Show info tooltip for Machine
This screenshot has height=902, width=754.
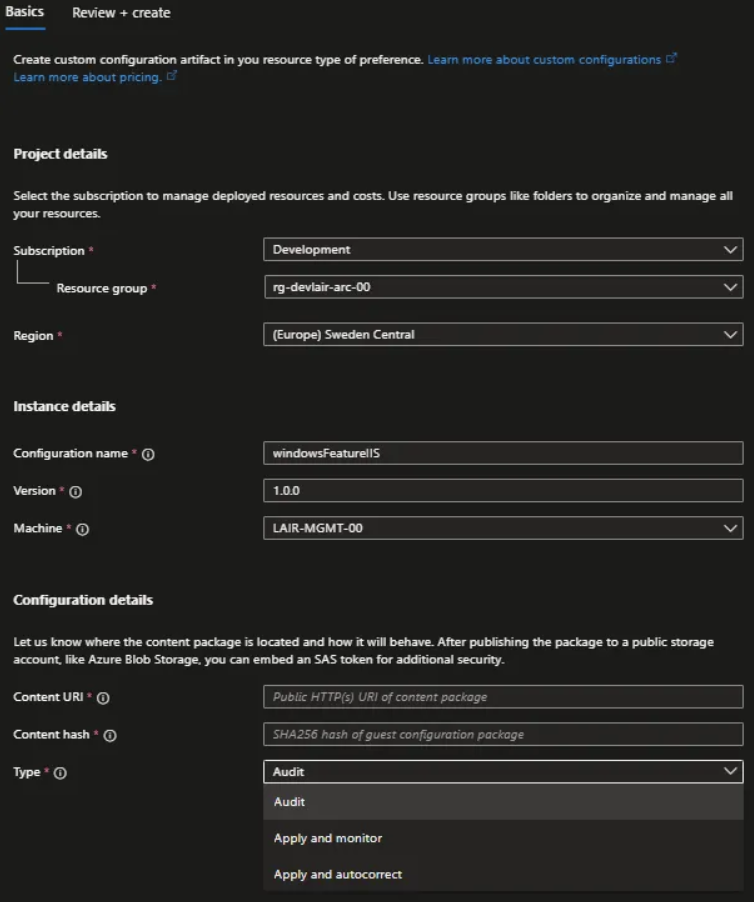82,529
